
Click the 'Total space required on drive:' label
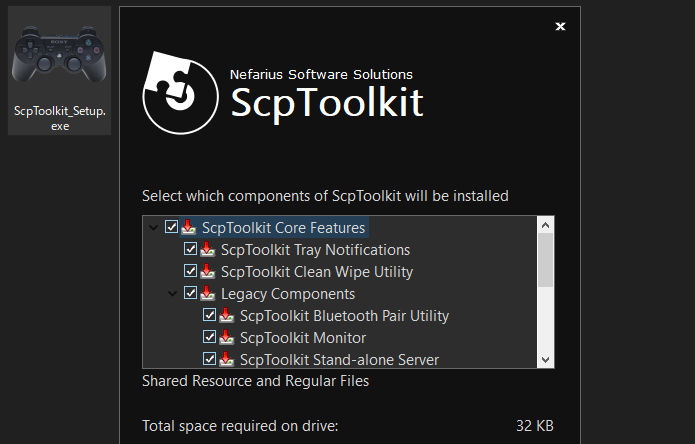240,426
